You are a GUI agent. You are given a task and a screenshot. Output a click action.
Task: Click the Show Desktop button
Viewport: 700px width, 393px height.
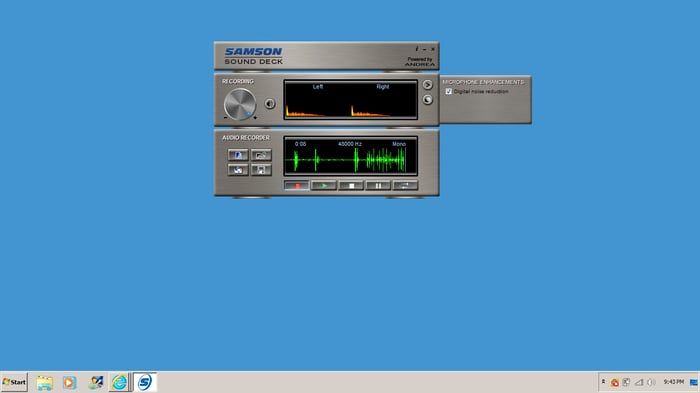(694, 382)
